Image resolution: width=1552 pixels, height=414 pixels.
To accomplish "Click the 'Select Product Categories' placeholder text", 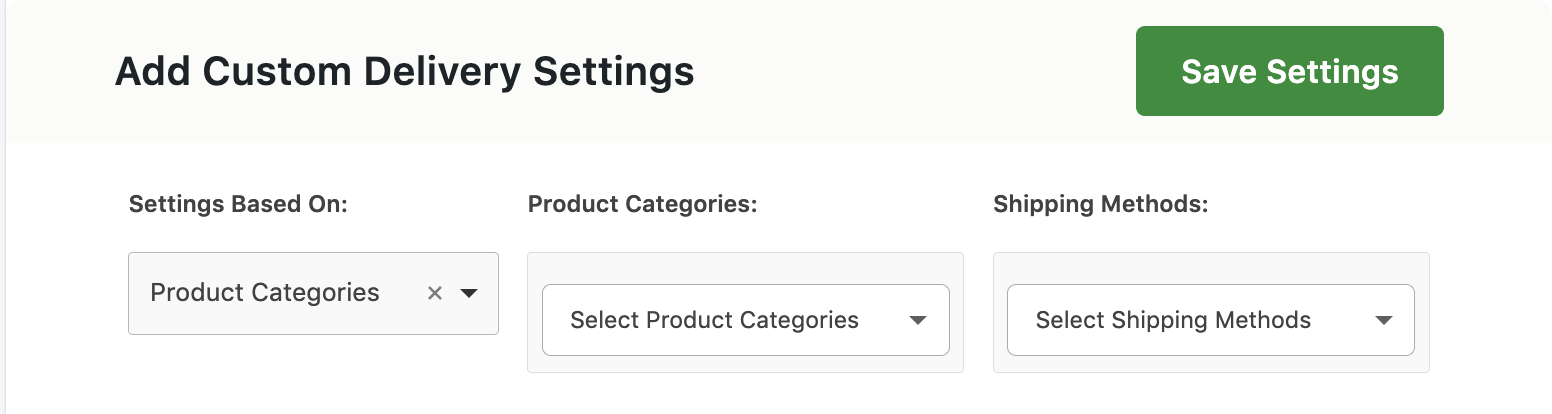I will 714,320.
